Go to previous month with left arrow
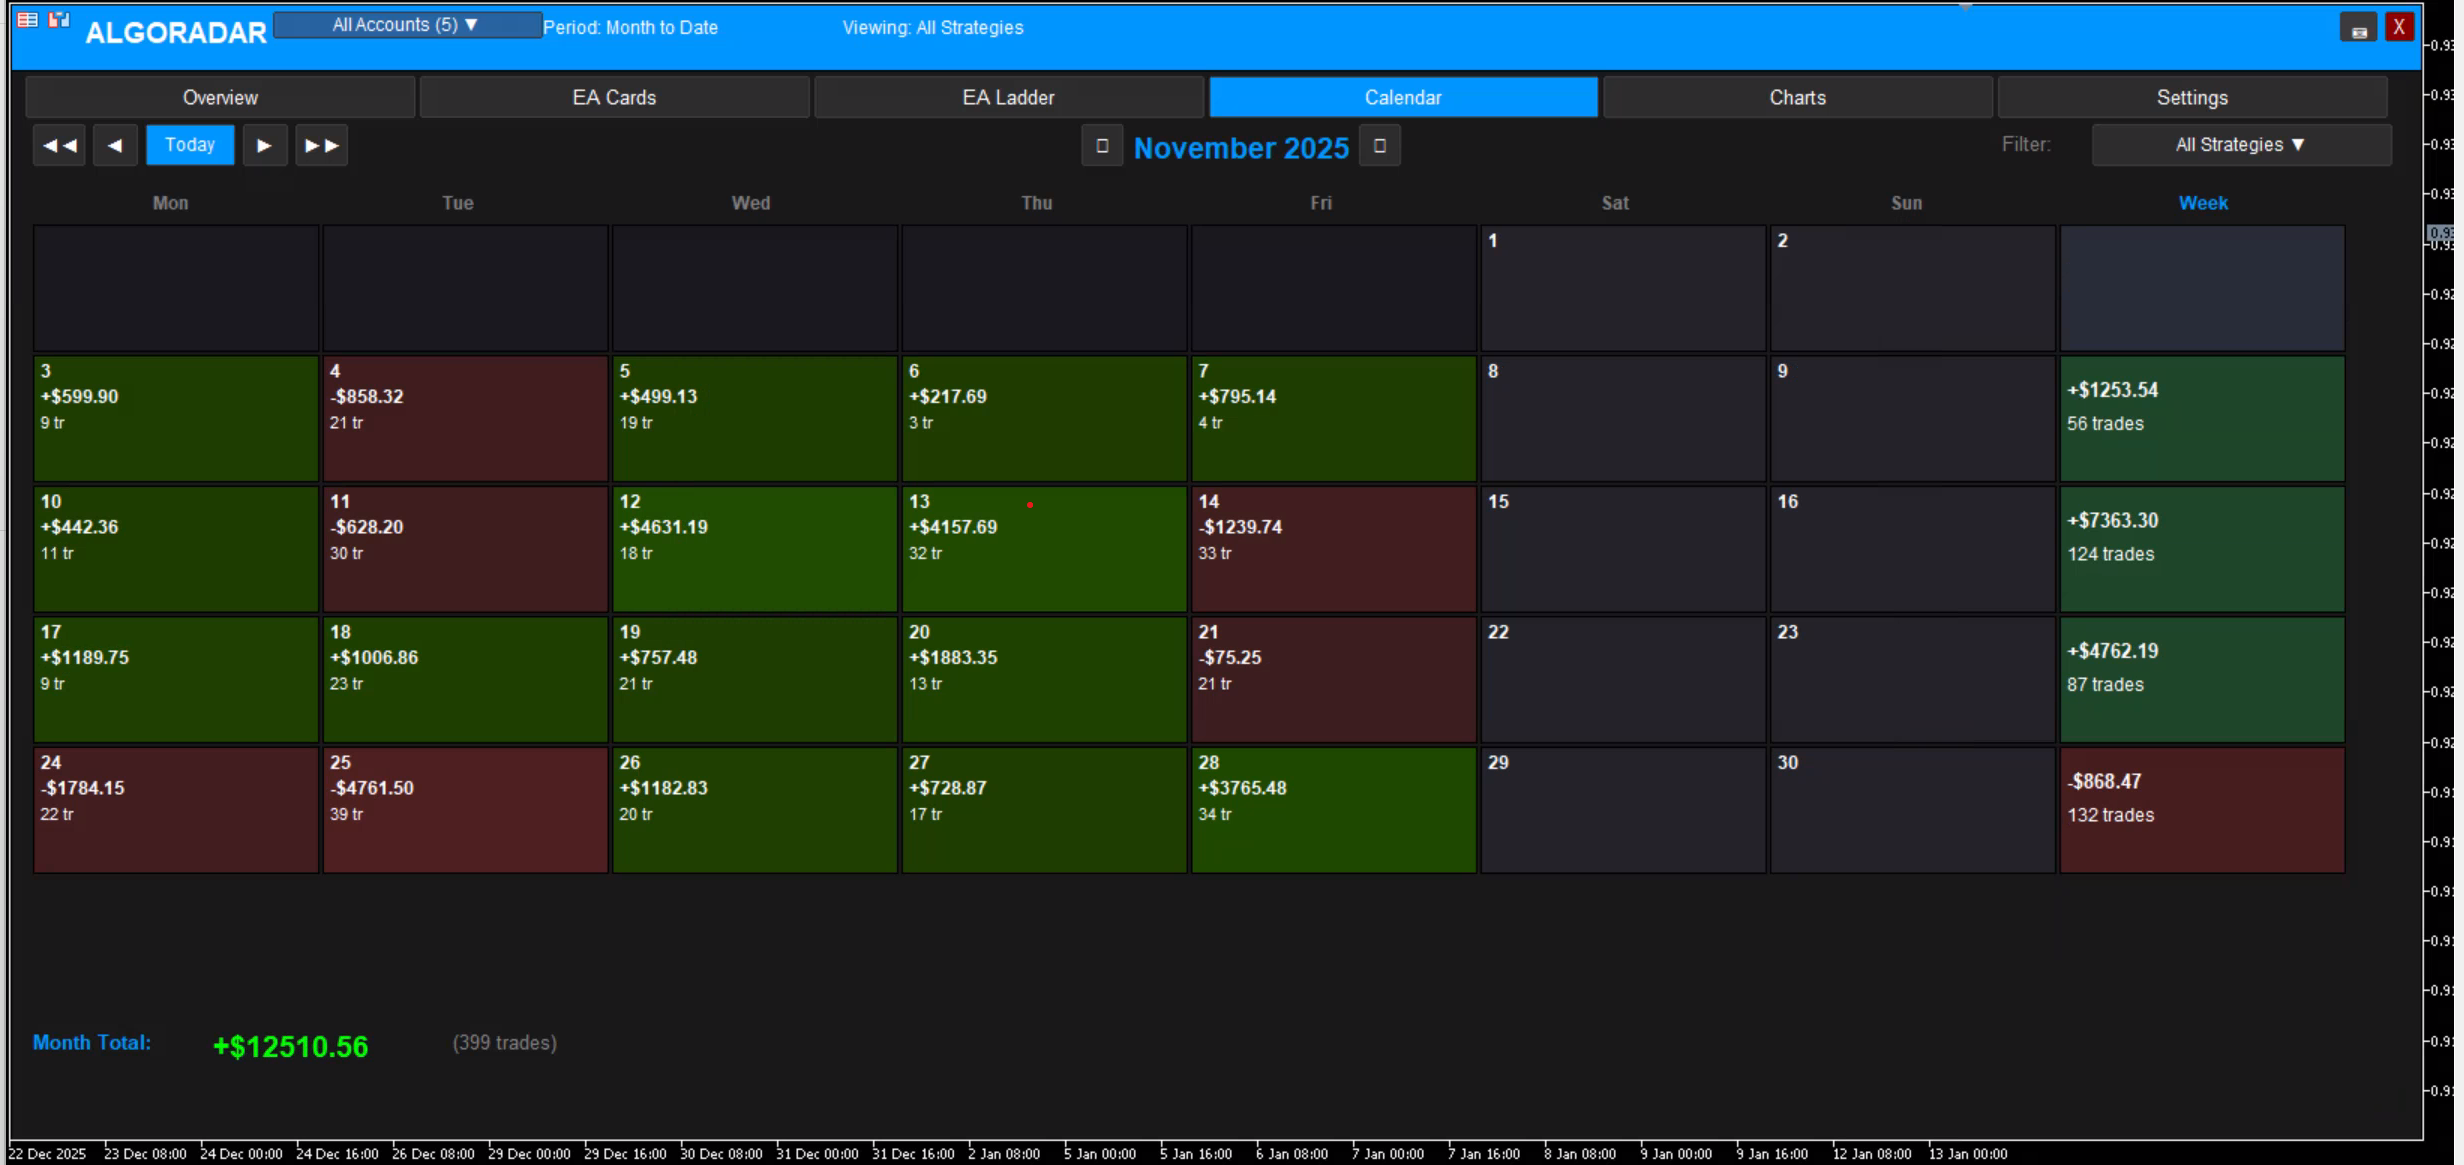2464x1165 pixels. (x=115, y=145)
